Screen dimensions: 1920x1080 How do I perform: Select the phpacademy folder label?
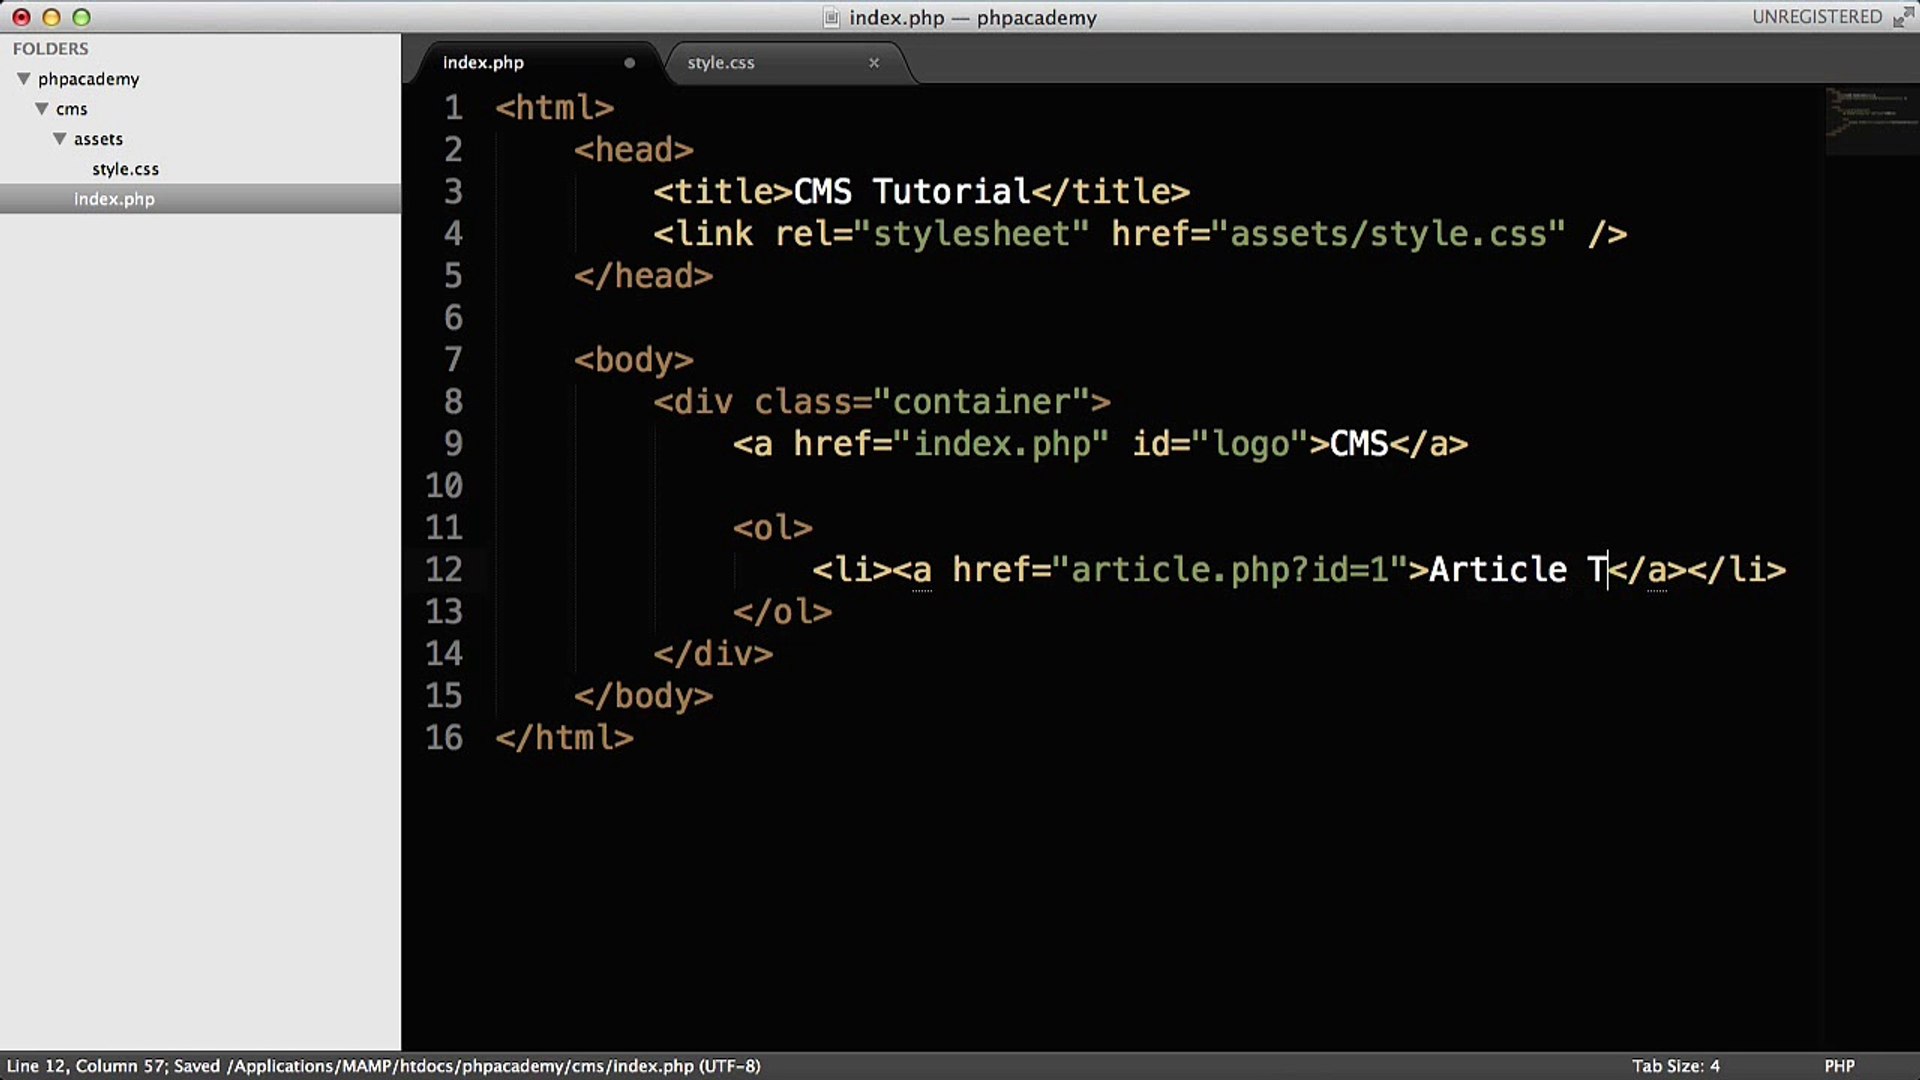88,79
